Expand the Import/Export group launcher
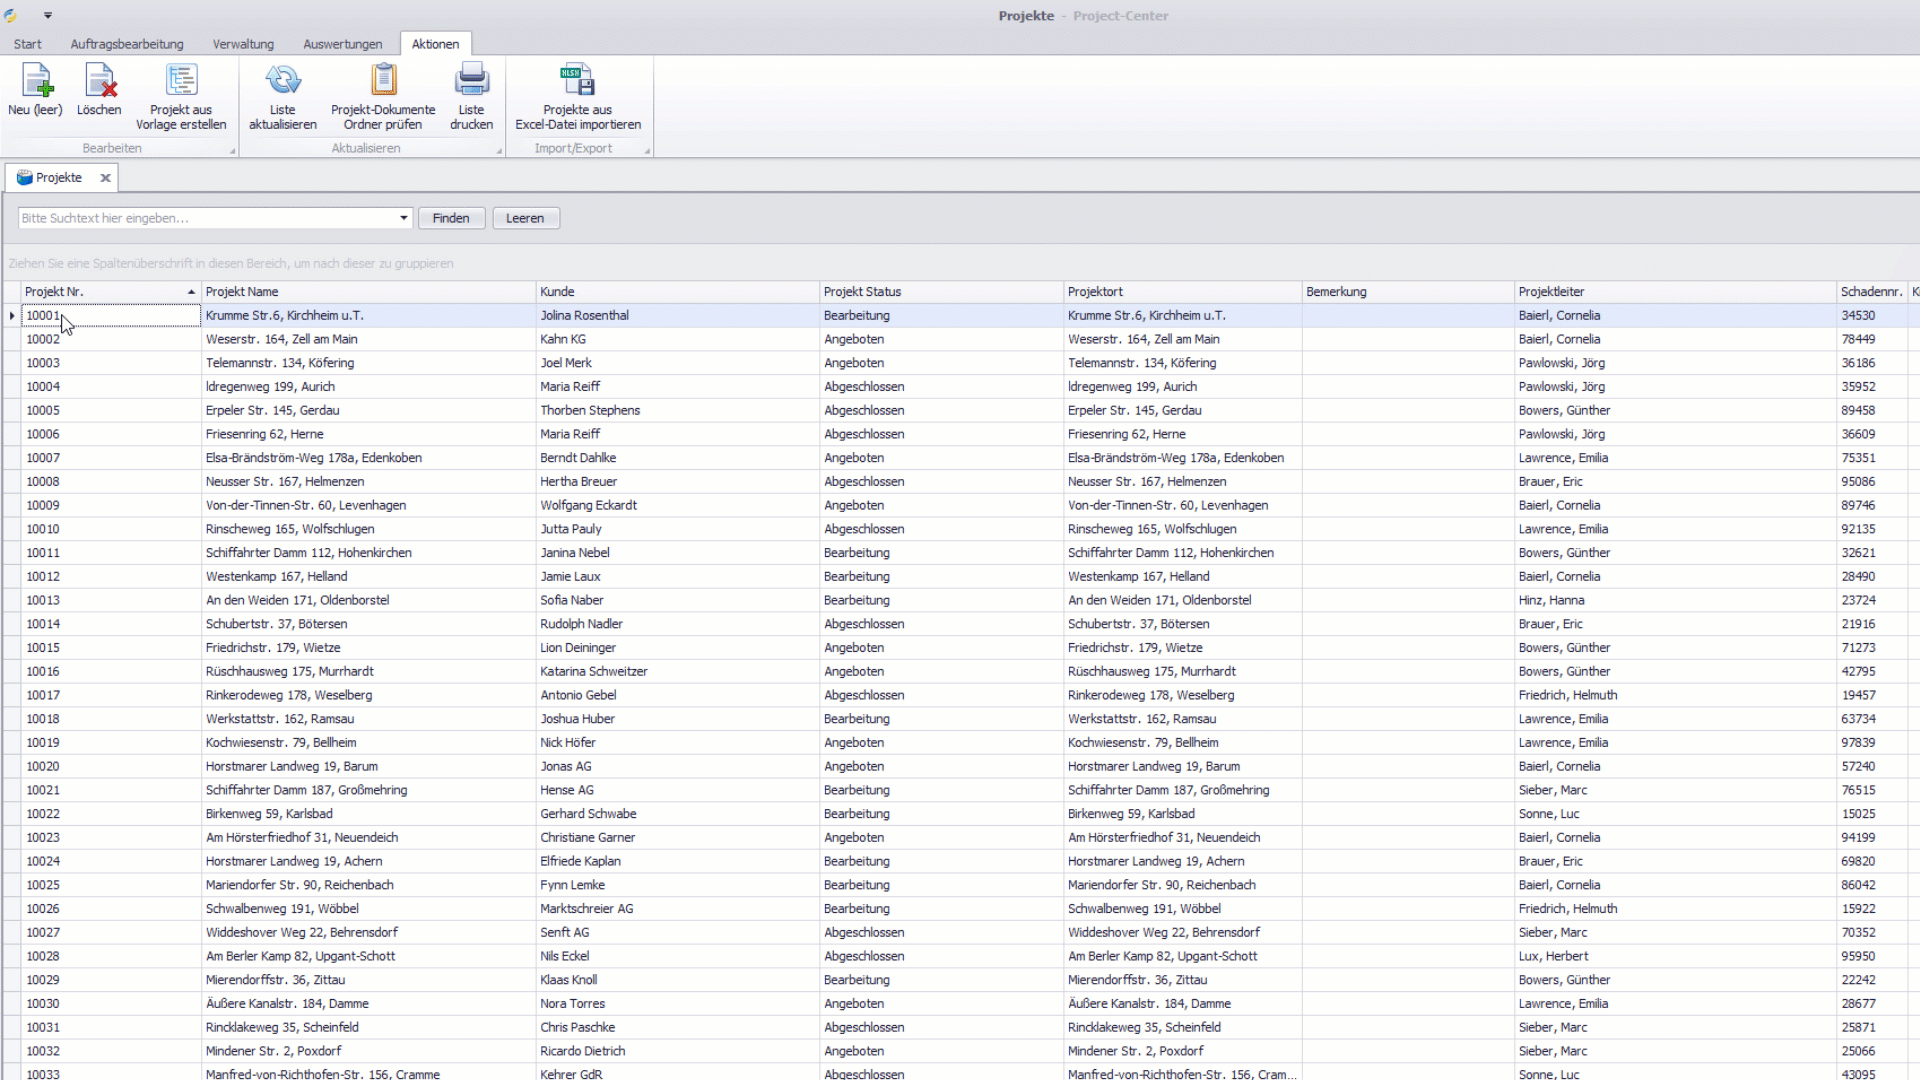1920x1080 pixels. click(647, 151)
